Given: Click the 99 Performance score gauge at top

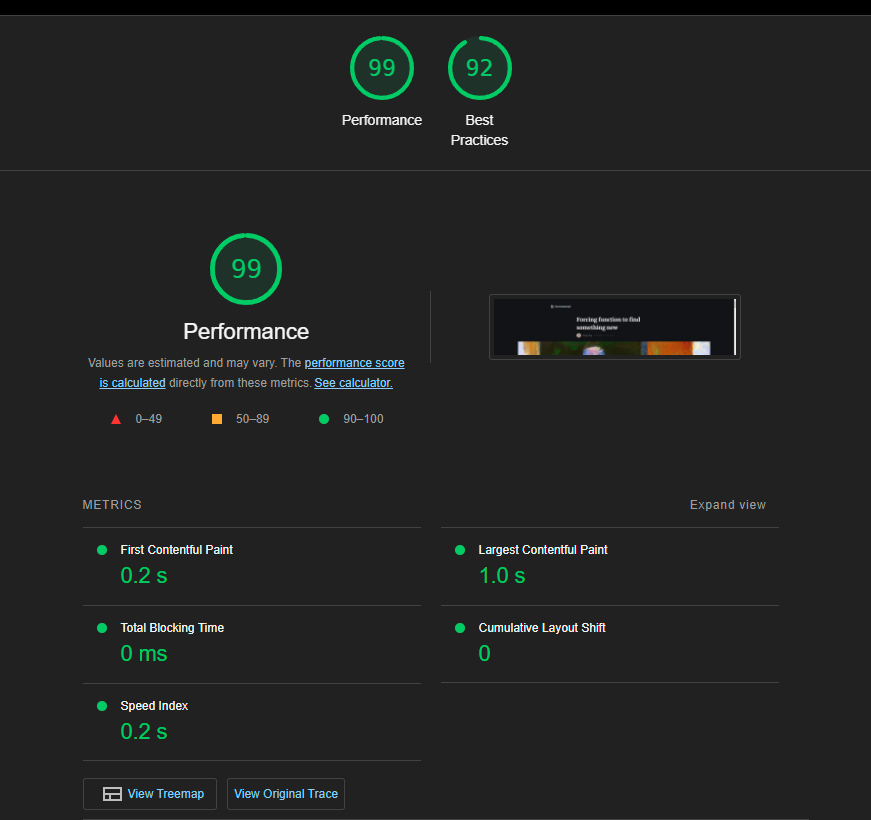Looking at the screenshot, I should 382,68.
